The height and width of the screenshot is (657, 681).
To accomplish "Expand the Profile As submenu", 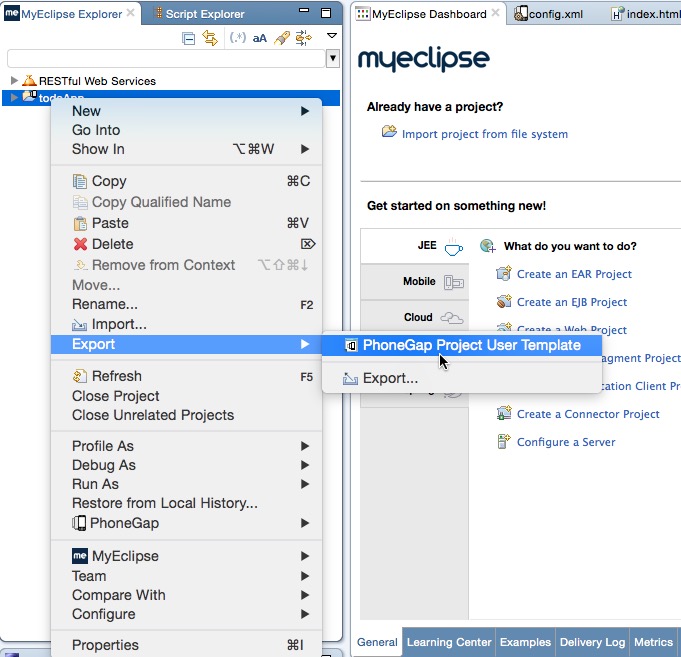I will pos(186,446).
